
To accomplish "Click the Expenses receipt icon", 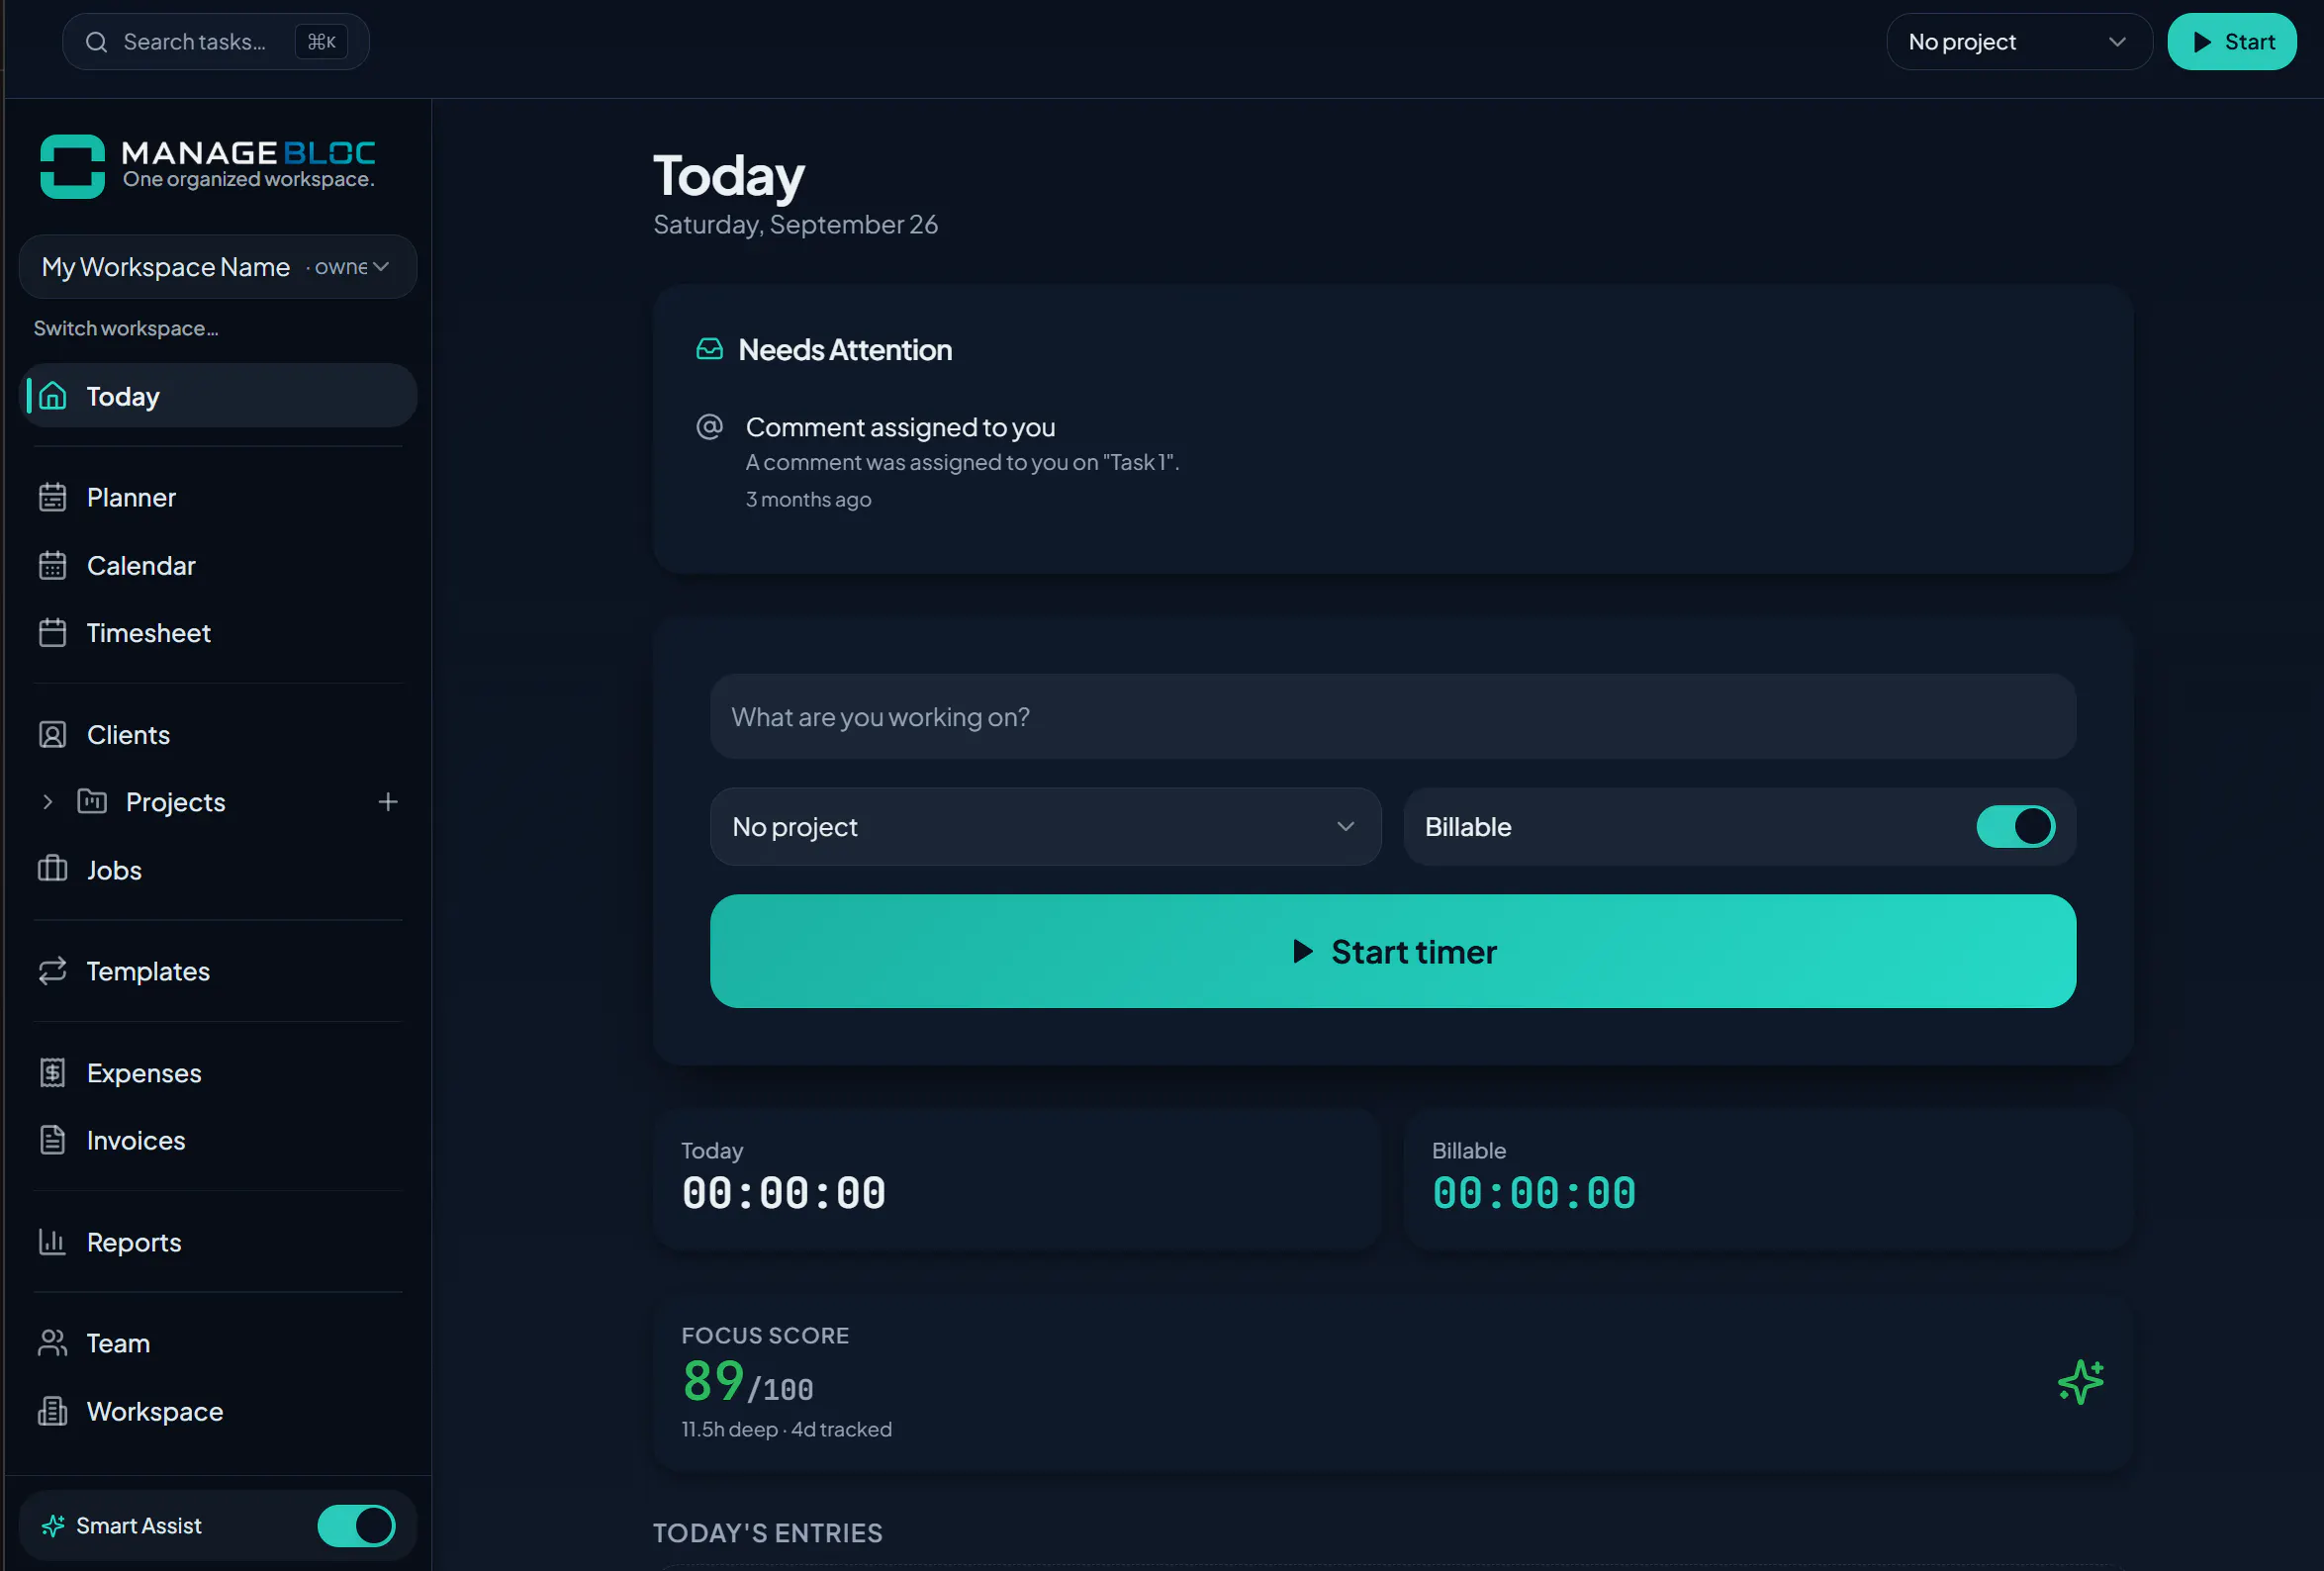I will point(53,1073).
